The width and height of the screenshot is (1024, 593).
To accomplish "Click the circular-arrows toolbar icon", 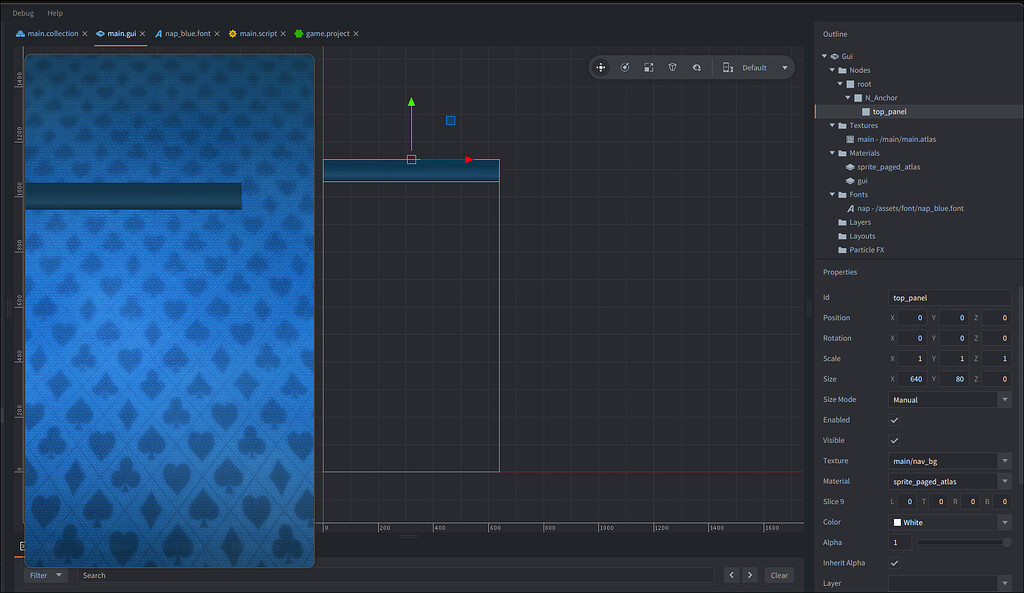I will click(697, 67).
